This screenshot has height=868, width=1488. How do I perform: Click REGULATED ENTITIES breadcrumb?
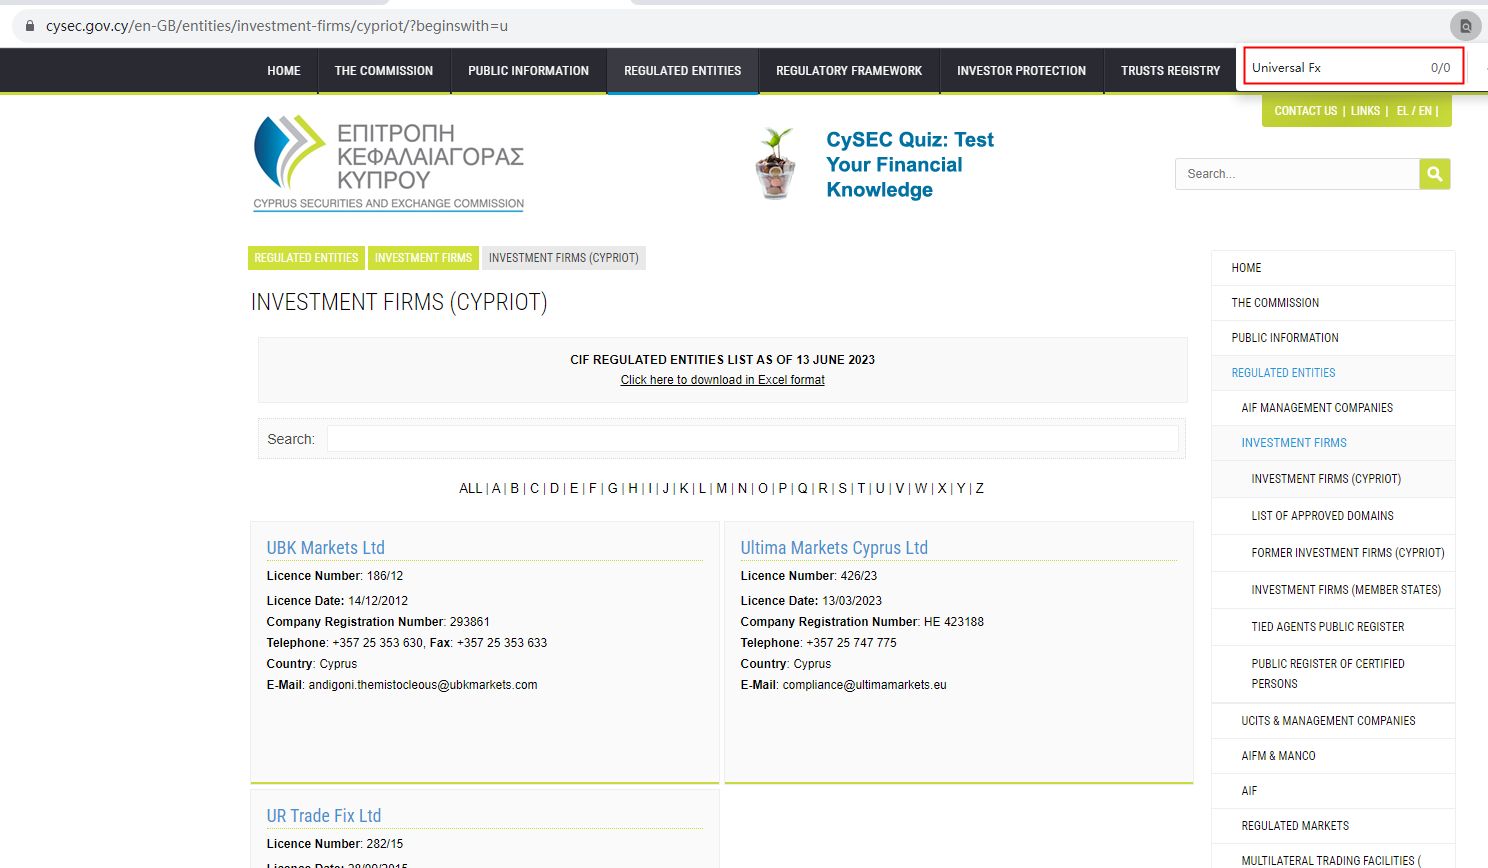click(306, 258)
